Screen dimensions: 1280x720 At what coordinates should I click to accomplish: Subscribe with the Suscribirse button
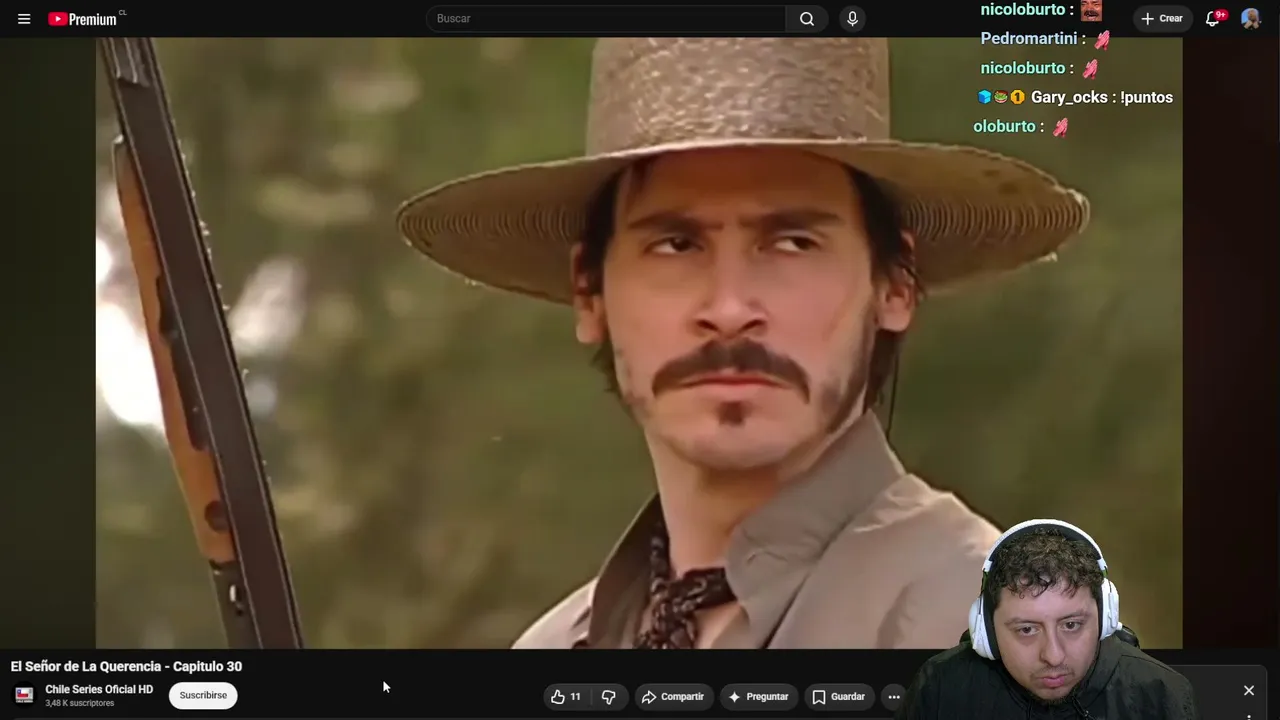point(203,696)
